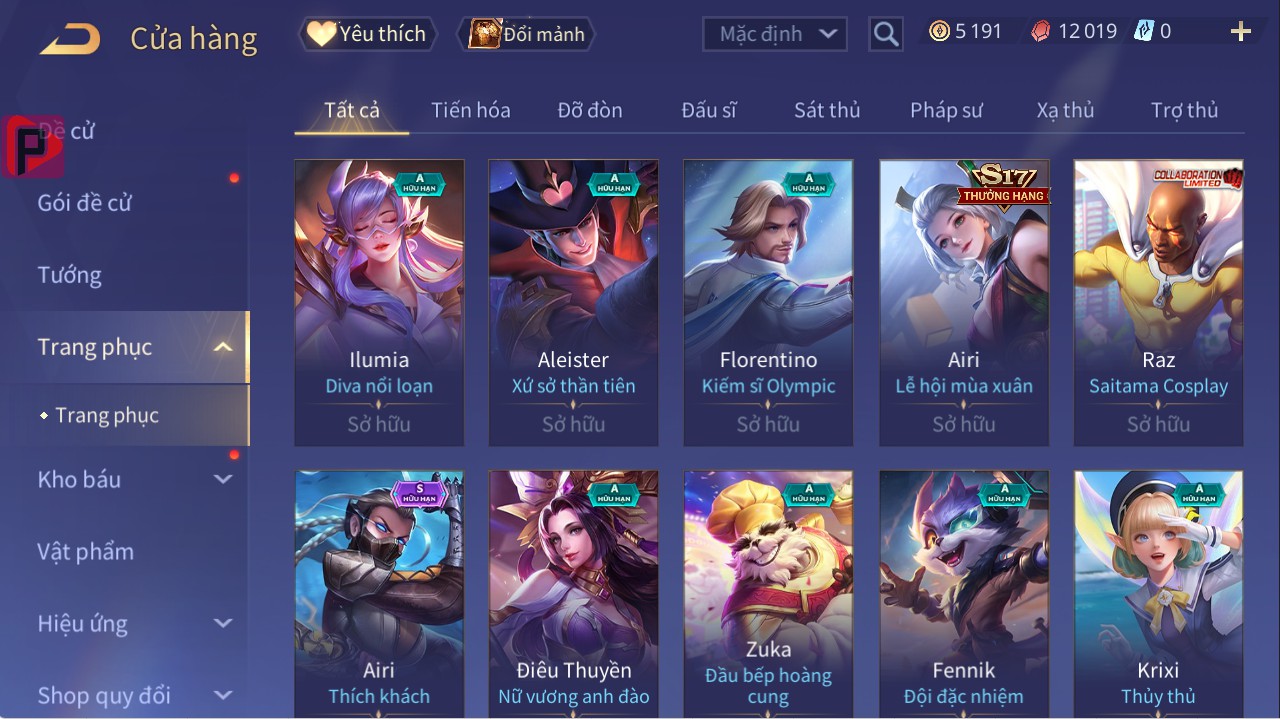This screenshot has height=719, width=1280.
Task: Select the Tiến hóa filter tab
Action: (471, 110)
